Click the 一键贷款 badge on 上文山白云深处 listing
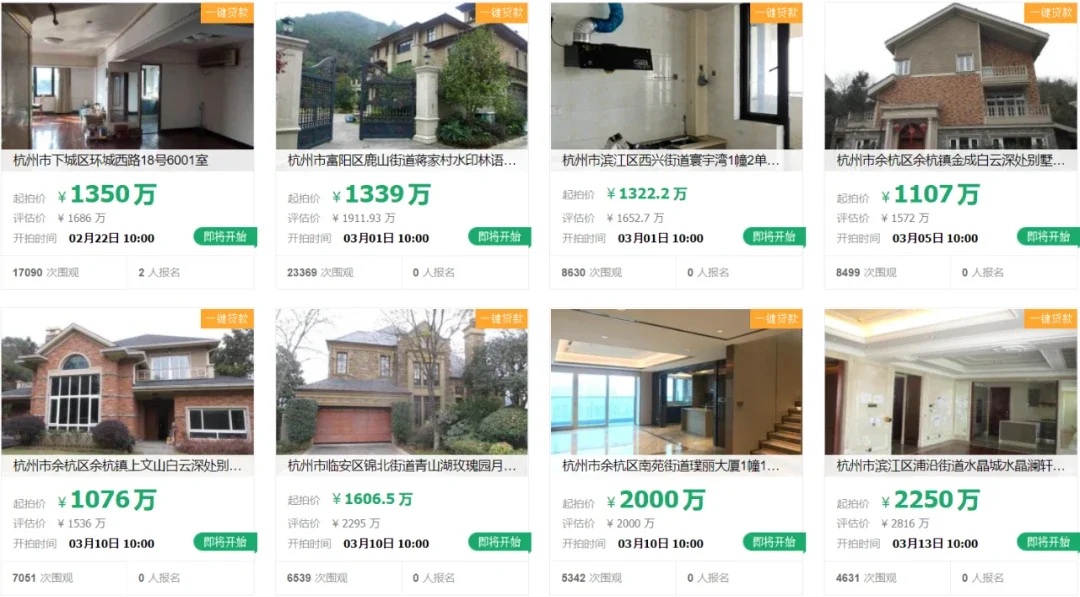Image resolution: width=1080 pixels, height=597 pixels. point(227,319)
